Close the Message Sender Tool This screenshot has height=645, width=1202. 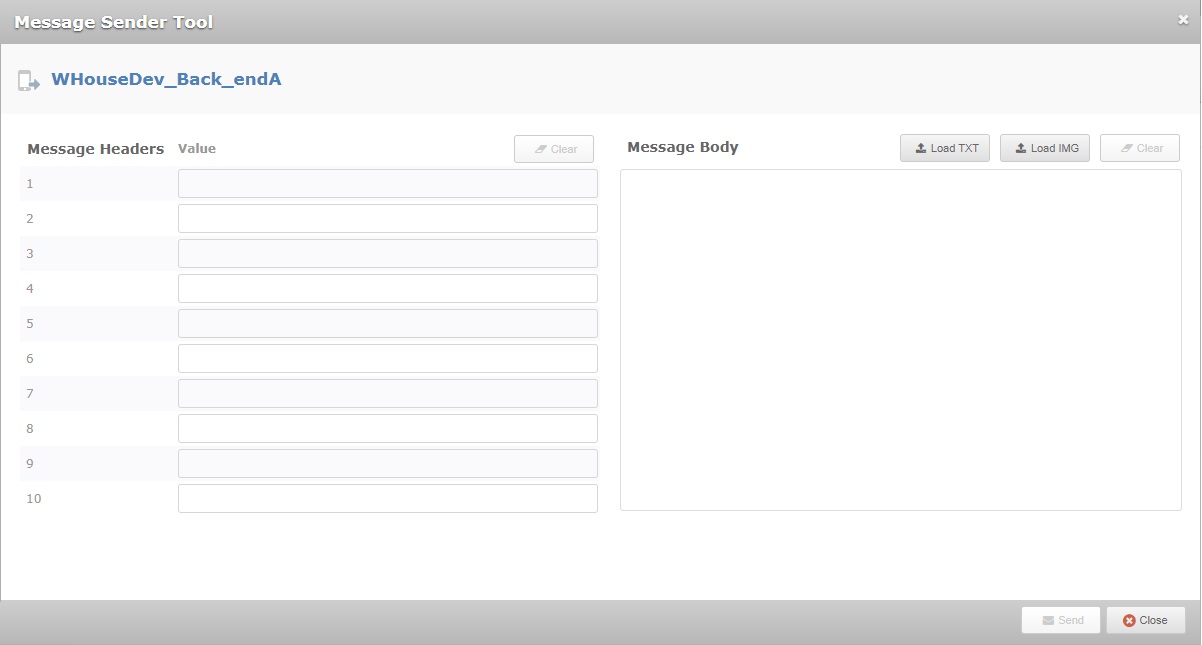point(1145,620)
